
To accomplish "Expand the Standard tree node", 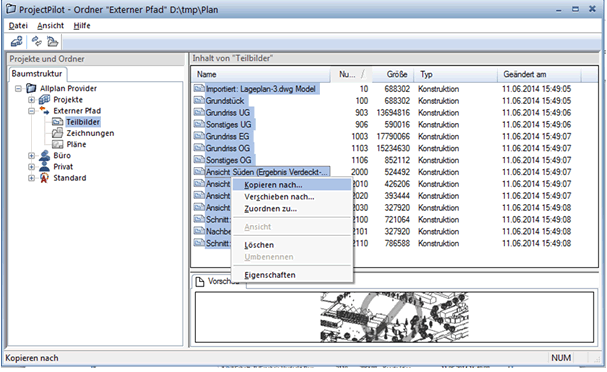I will [31, 178].
